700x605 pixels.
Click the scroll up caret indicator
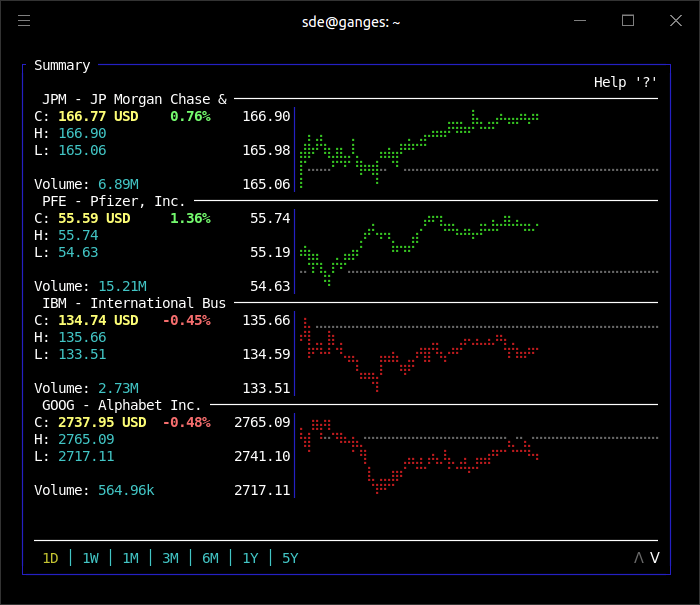639,558
